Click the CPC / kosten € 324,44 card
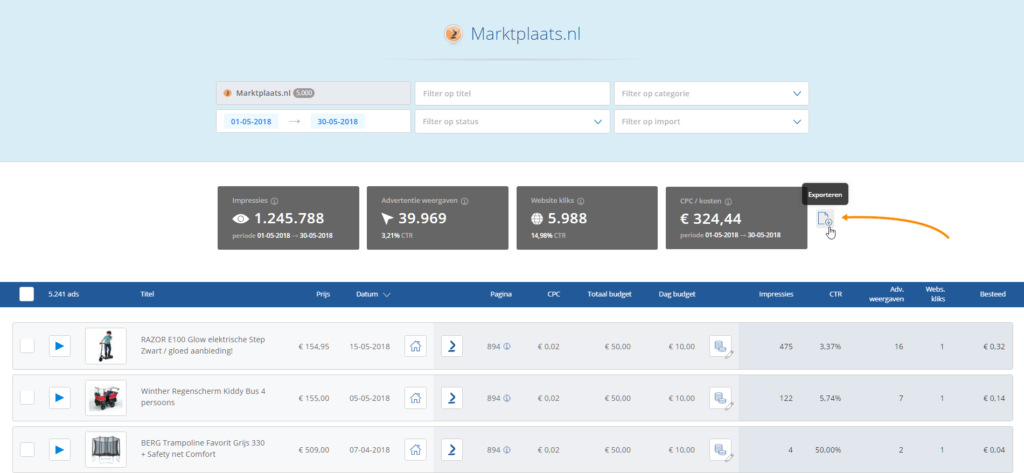Screen dimensions: 1024x473 (736, 218)
